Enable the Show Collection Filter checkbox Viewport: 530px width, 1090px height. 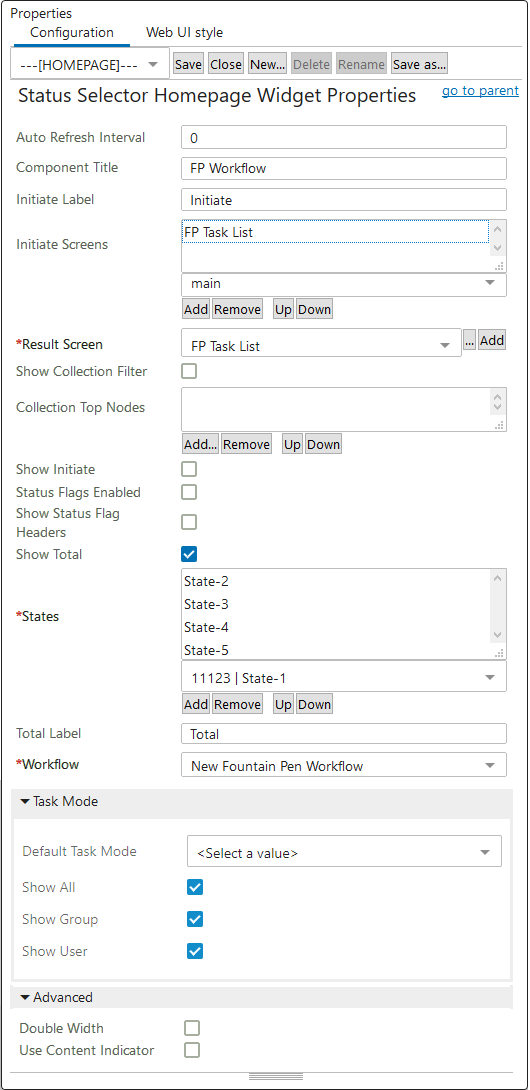[189, 371]
